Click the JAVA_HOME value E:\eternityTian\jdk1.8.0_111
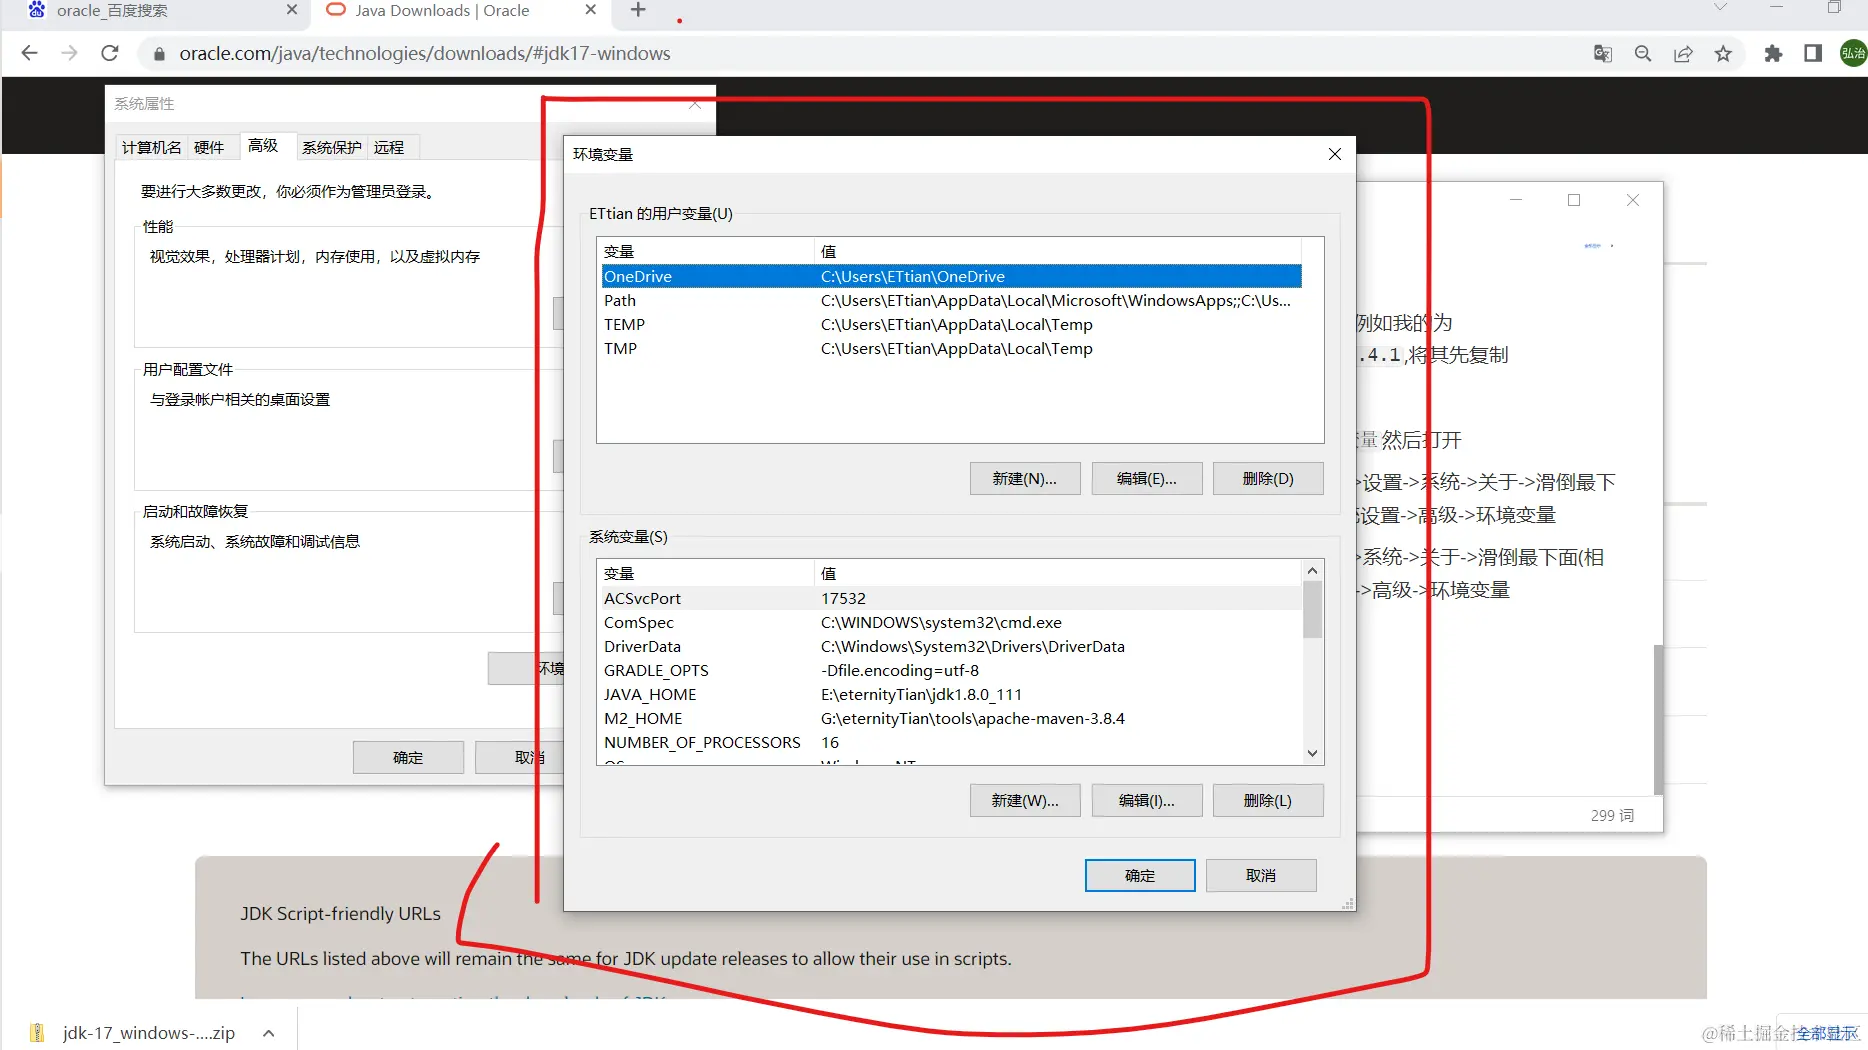The width and height of the screenshot is (1868, 1050). 921,695
